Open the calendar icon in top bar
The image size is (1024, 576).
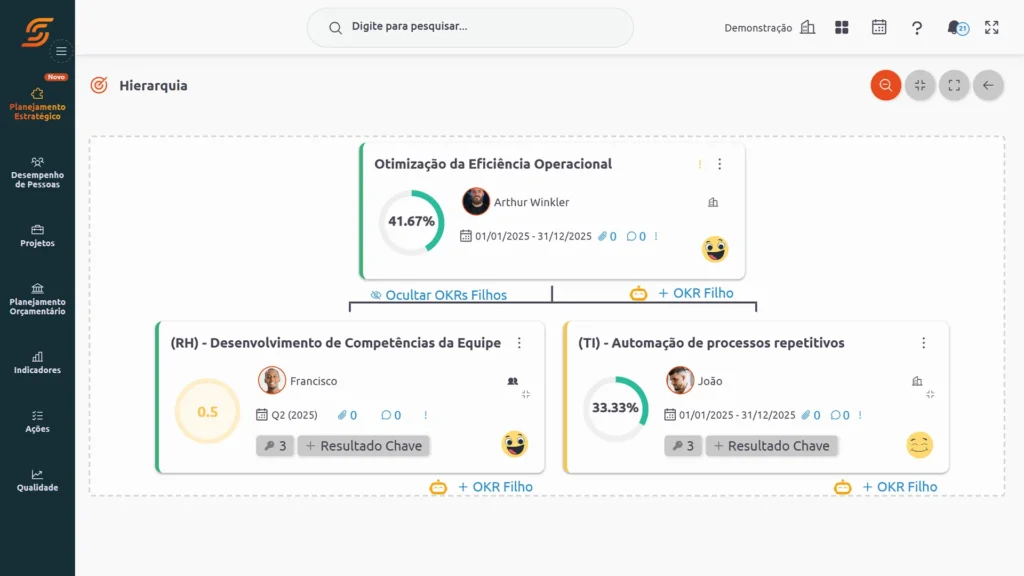(x=879, y=27)
